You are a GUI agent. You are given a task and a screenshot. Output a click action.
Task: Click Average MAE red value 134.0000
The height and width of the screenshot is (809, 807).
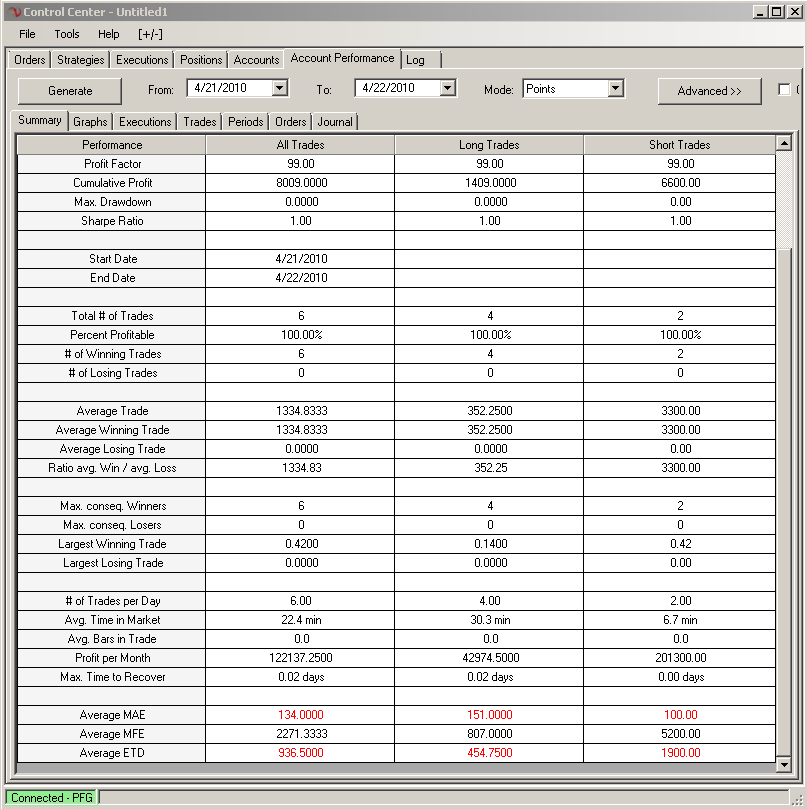(301, 715)
